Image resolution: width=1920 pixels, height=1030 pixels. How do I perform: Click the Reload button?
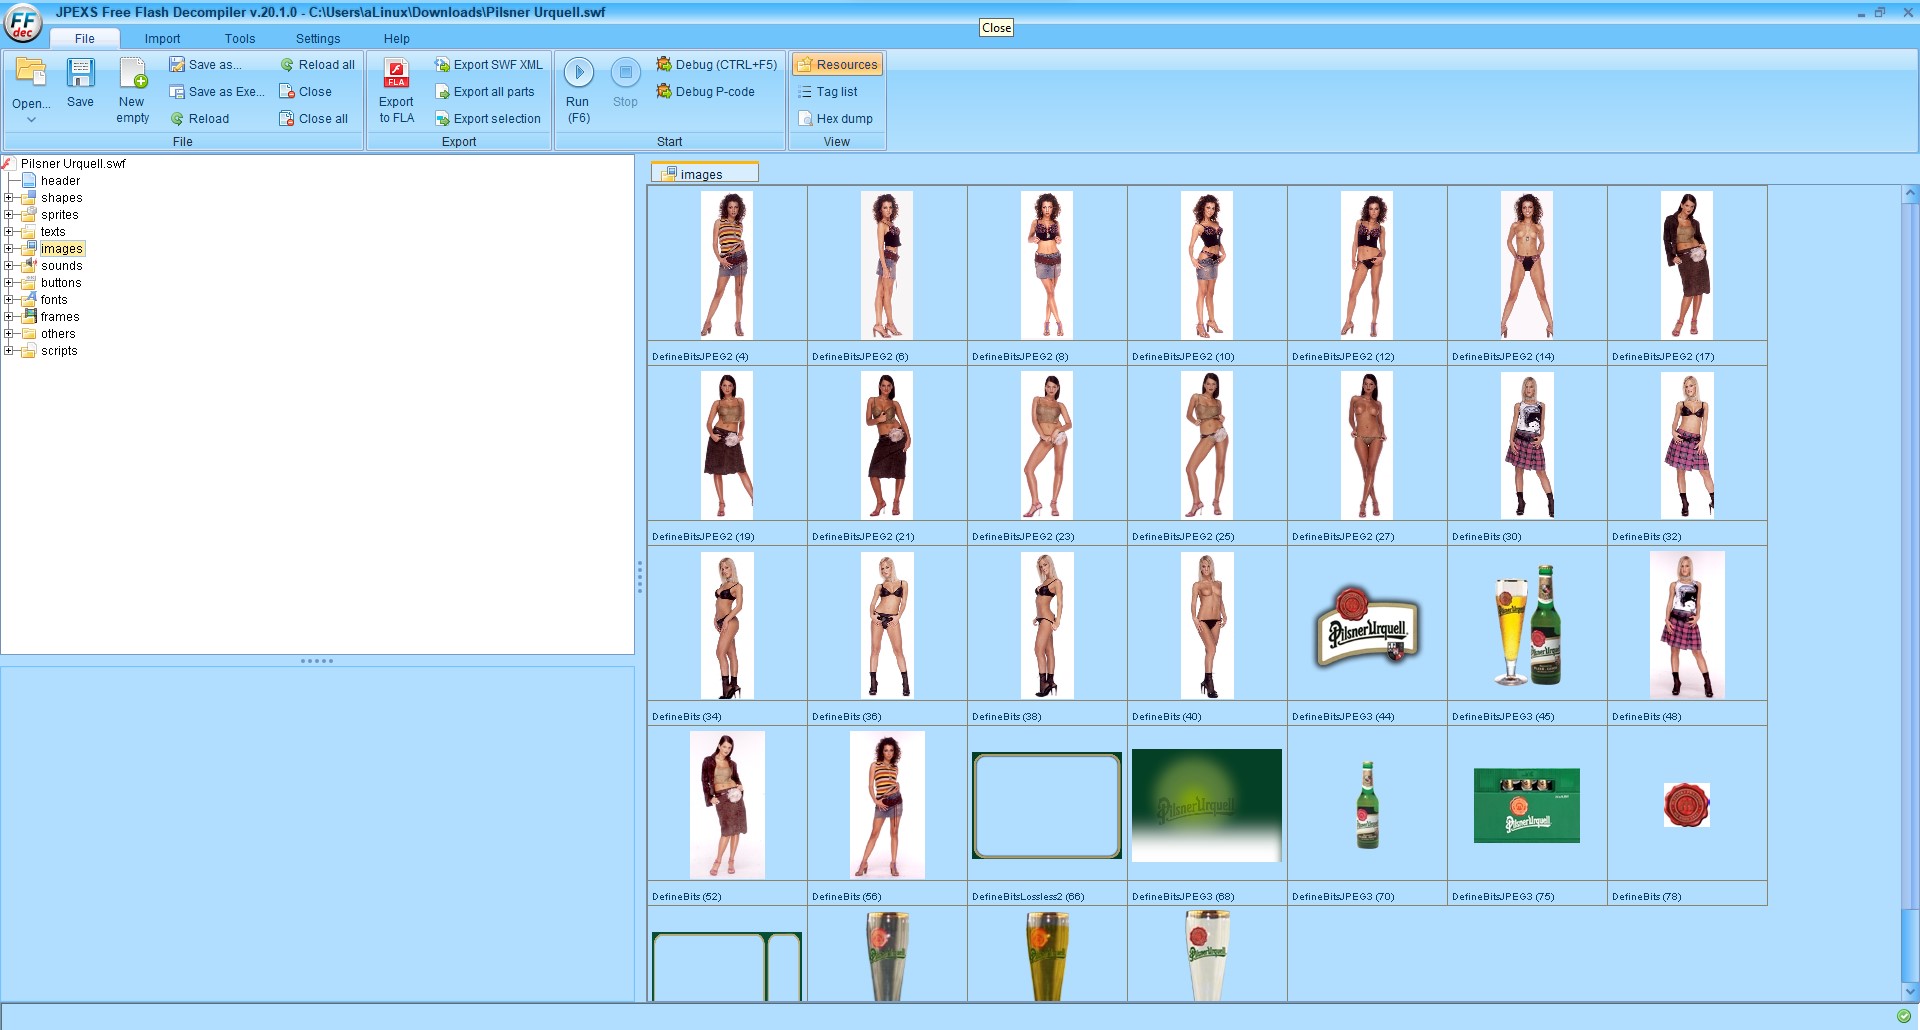click(x=199, y=119)
